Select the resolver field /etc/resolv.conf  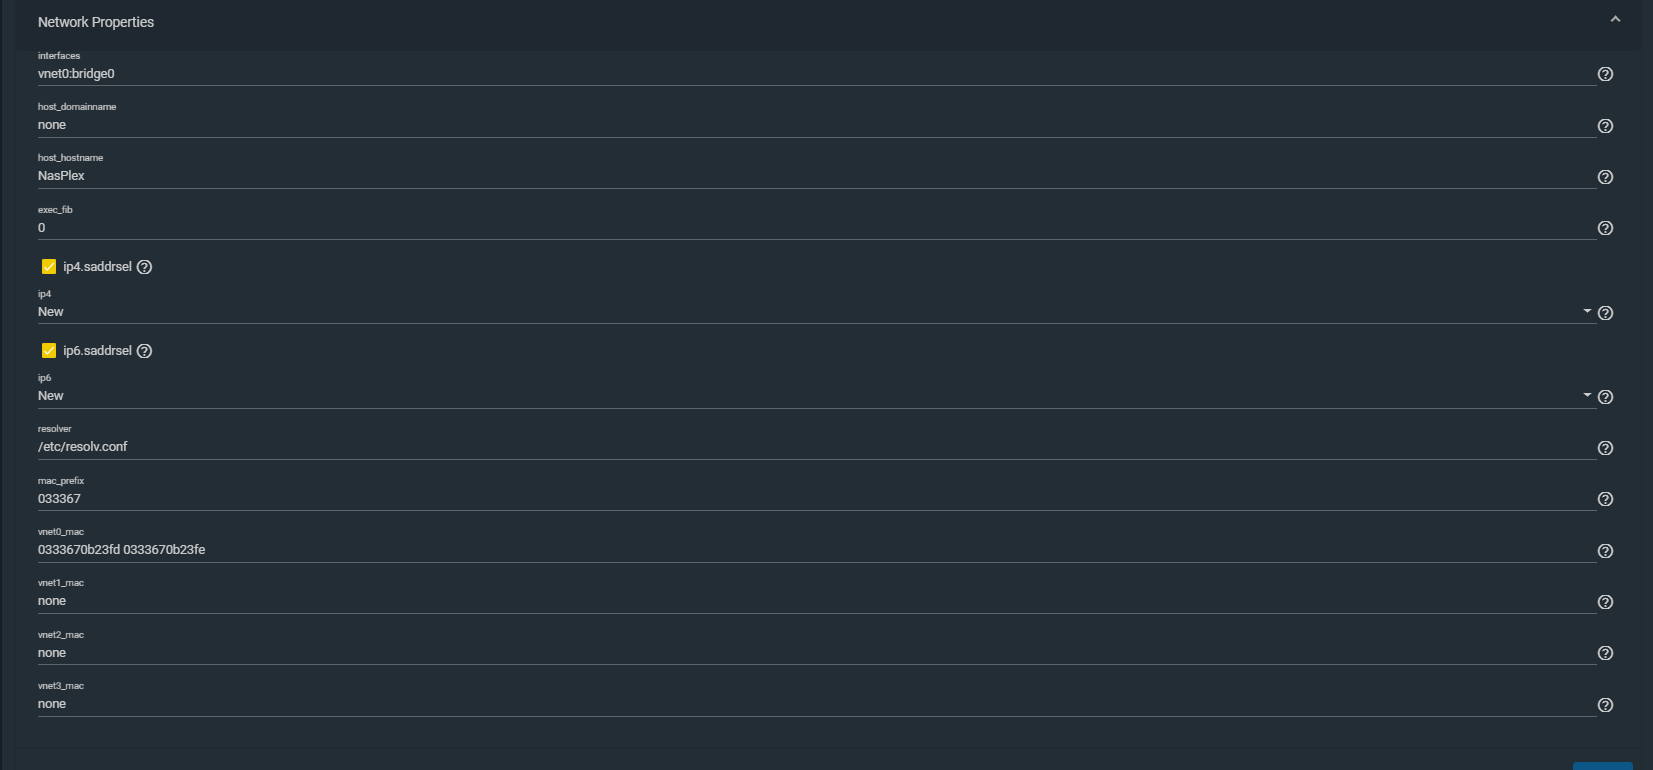[x=816, y=447]
